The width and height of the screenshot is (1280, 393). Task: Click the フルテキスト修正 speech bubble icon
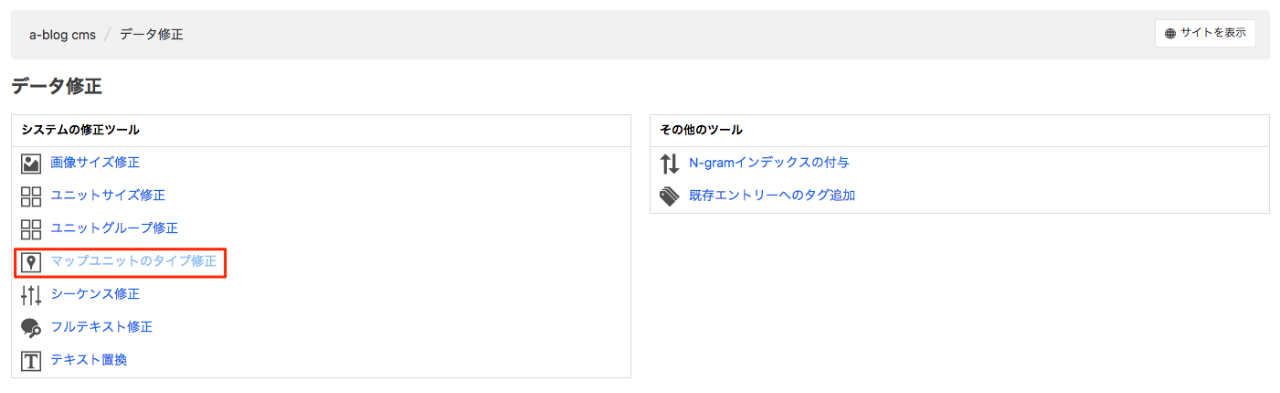(31, 327)
